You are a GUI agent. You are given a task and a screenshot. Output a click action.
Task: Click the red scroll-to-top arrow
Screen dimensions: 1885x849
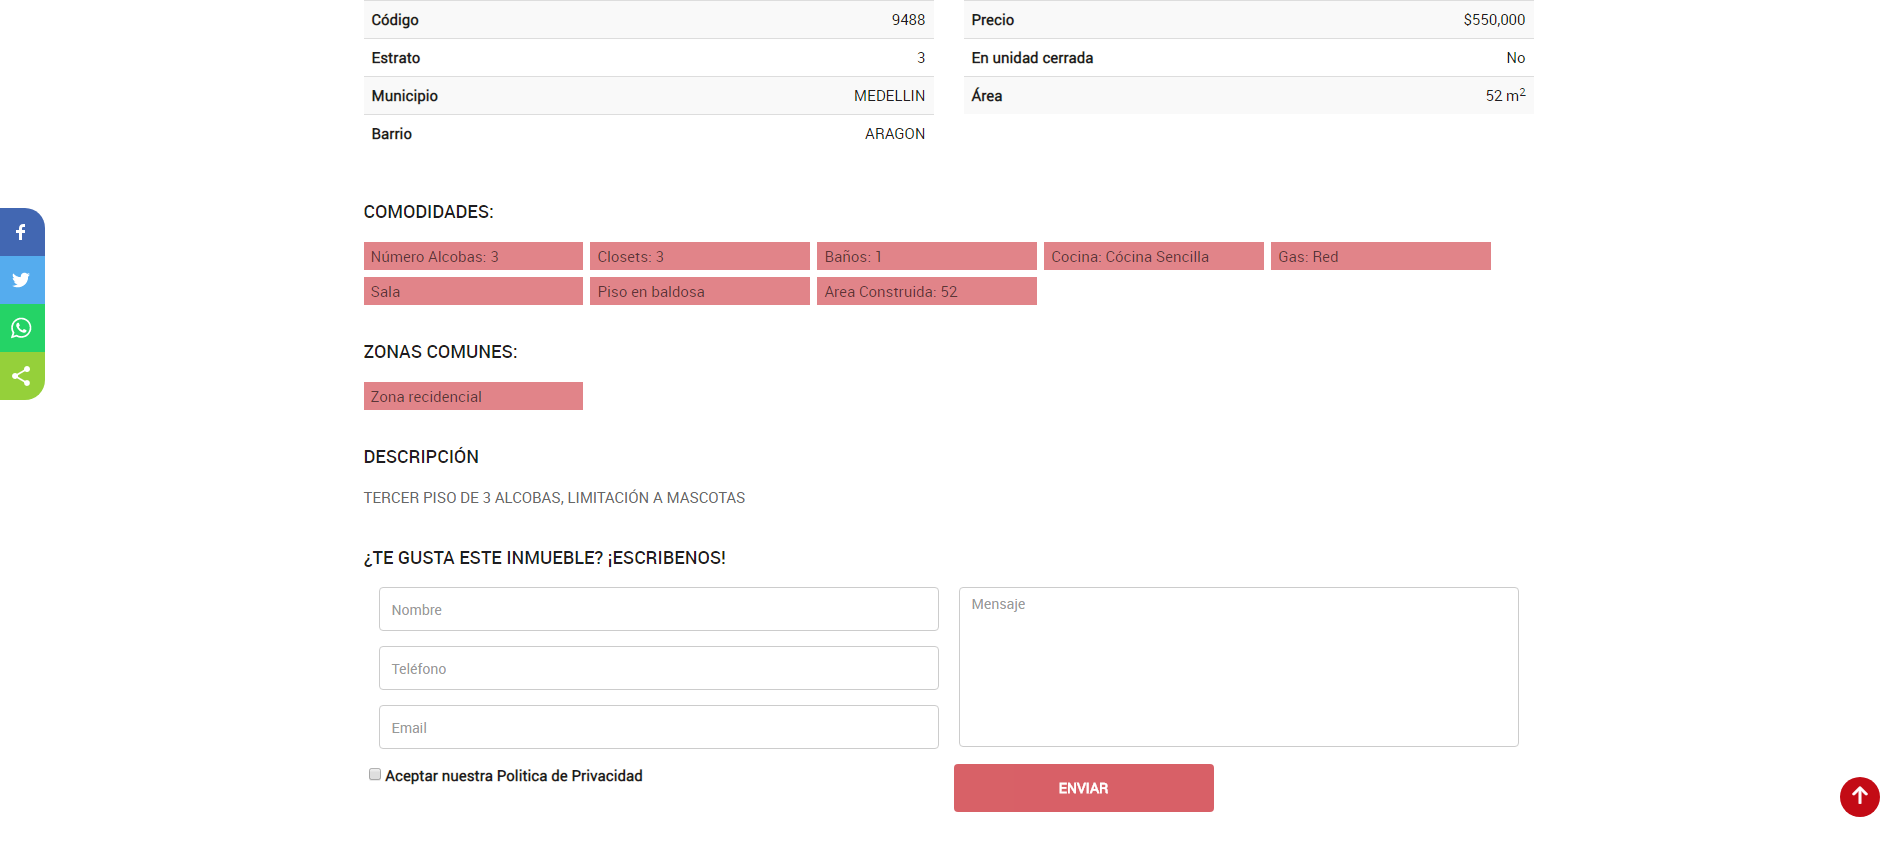[1859, 797]
